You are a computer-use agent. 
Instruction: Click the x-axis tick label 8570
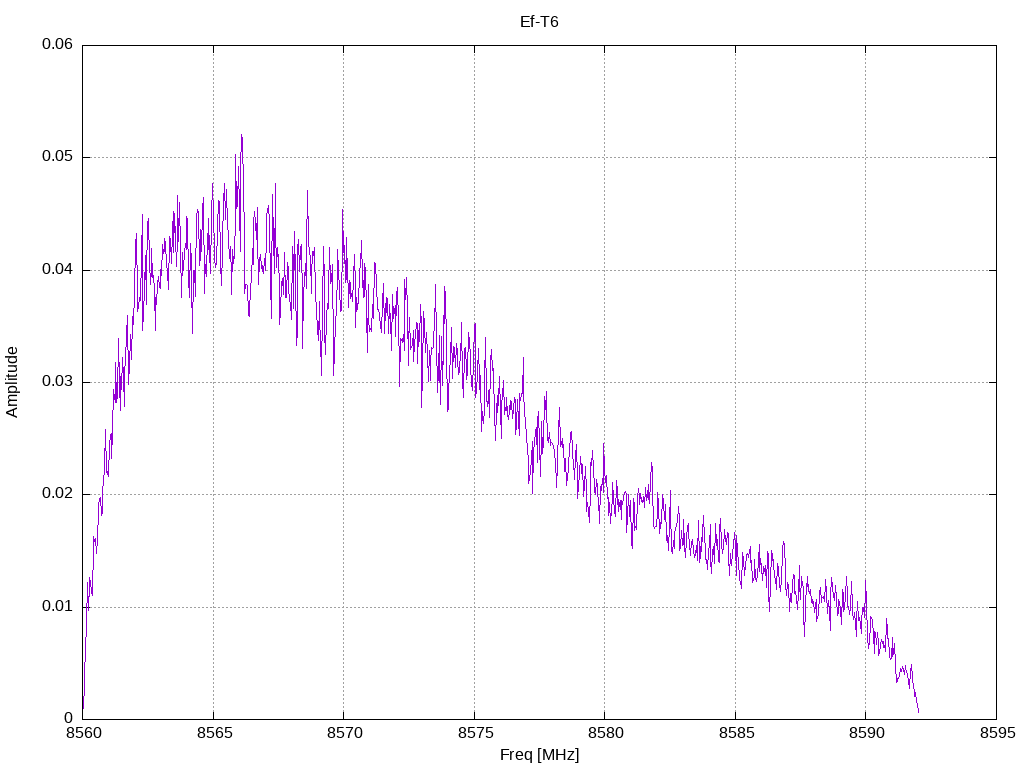(344, 733)
